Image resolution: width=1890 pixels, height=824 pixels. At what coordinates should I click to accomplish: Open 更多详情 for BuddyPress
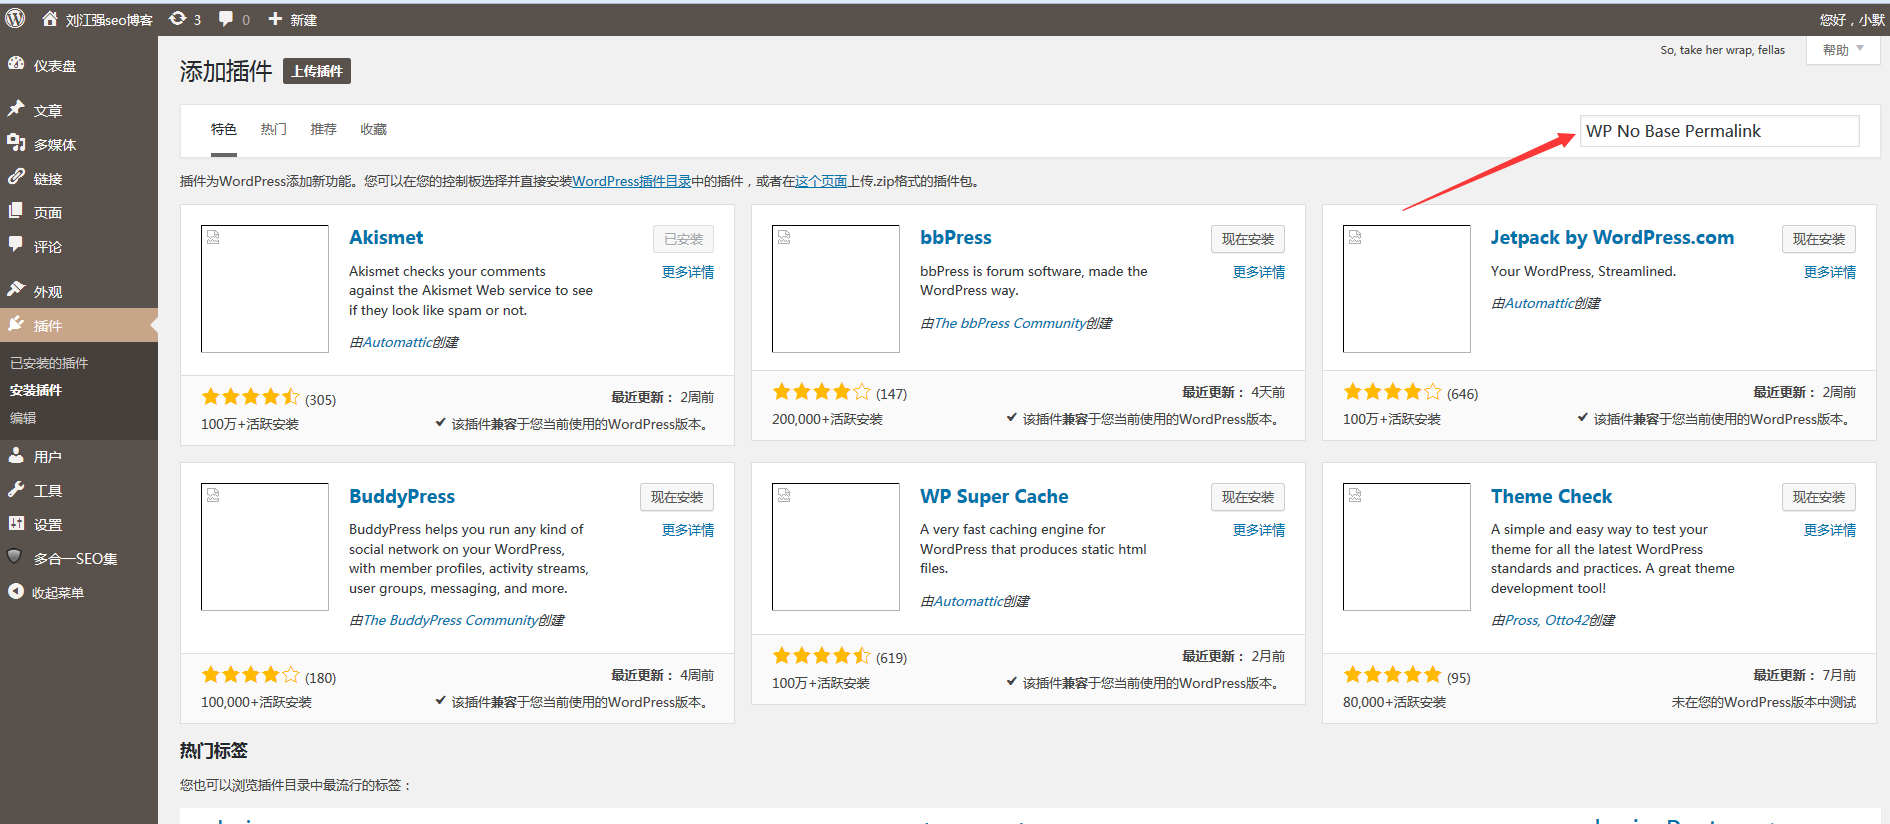(x=688, y=530)
